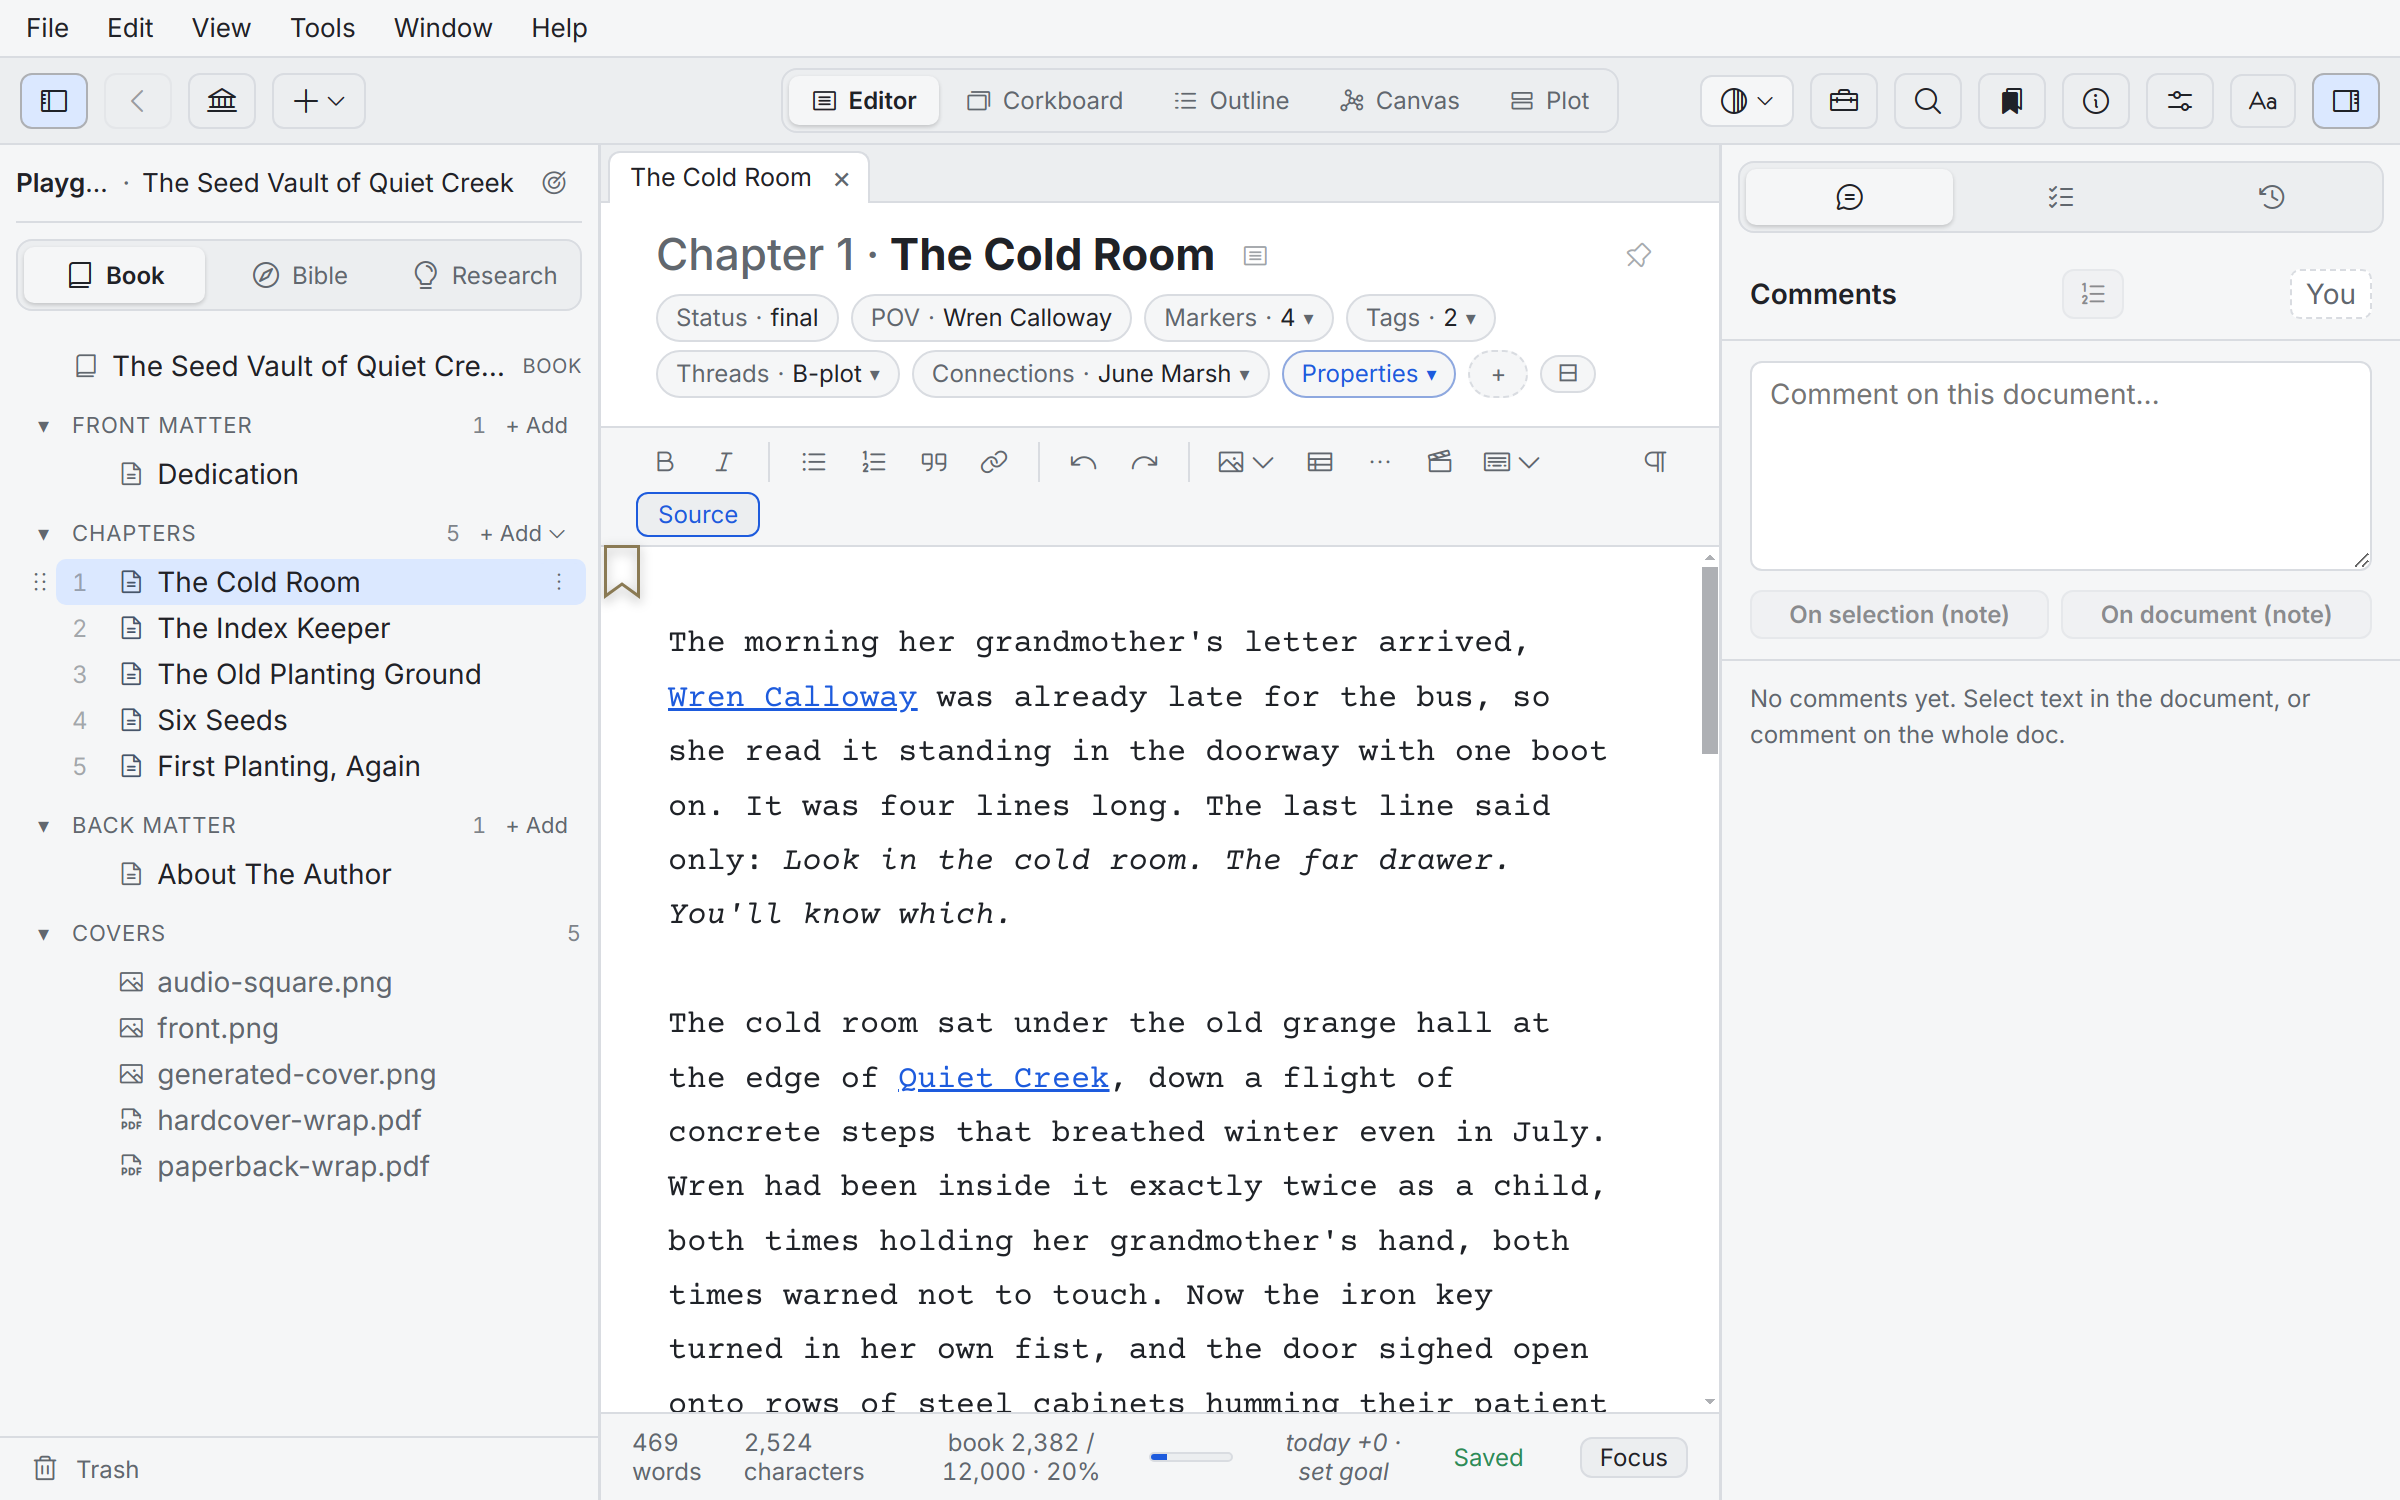
Task: Click On document (note) button
Action: (2216, 614)
